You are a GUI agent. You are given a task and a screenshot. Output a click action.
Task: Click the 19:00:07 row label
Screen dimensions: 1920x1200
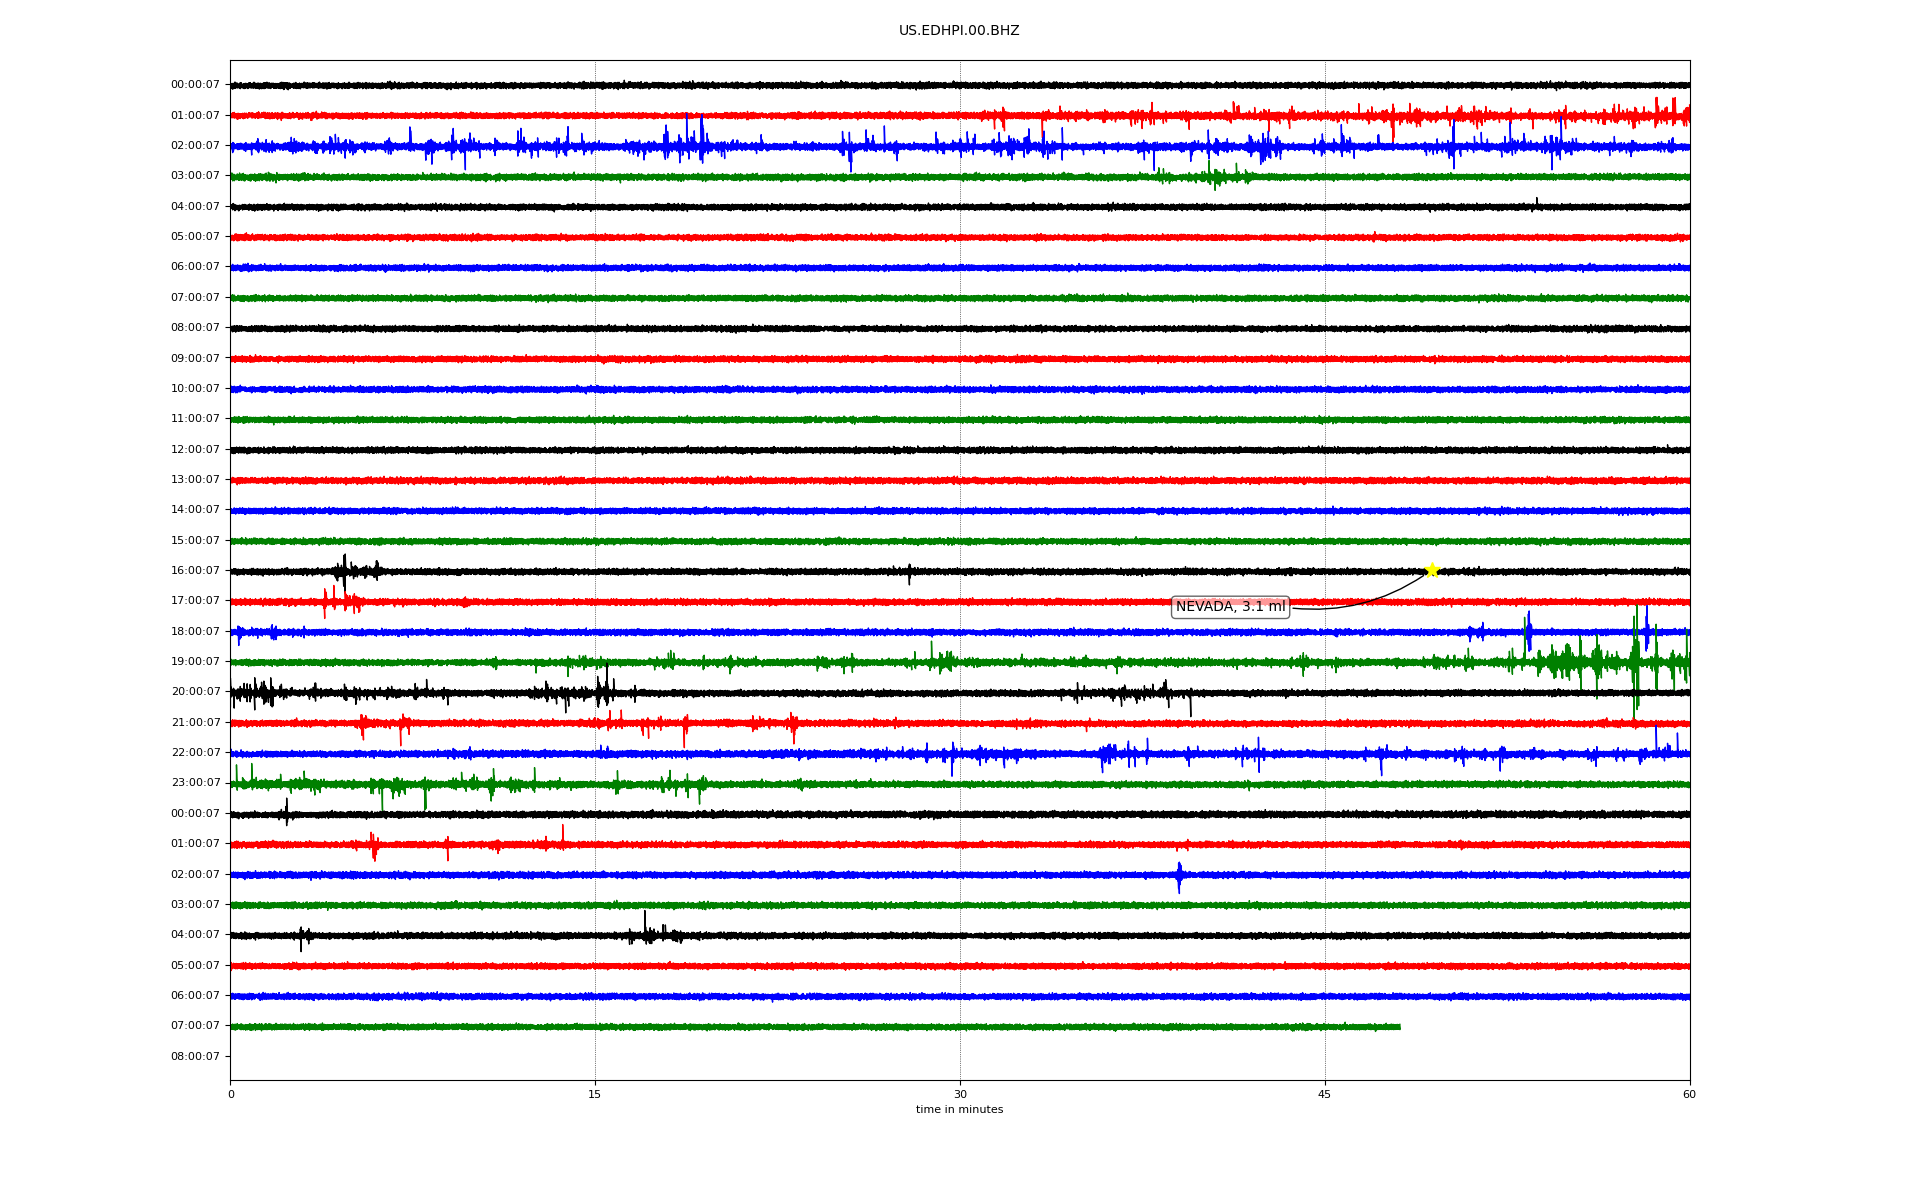tap(195, 662)
